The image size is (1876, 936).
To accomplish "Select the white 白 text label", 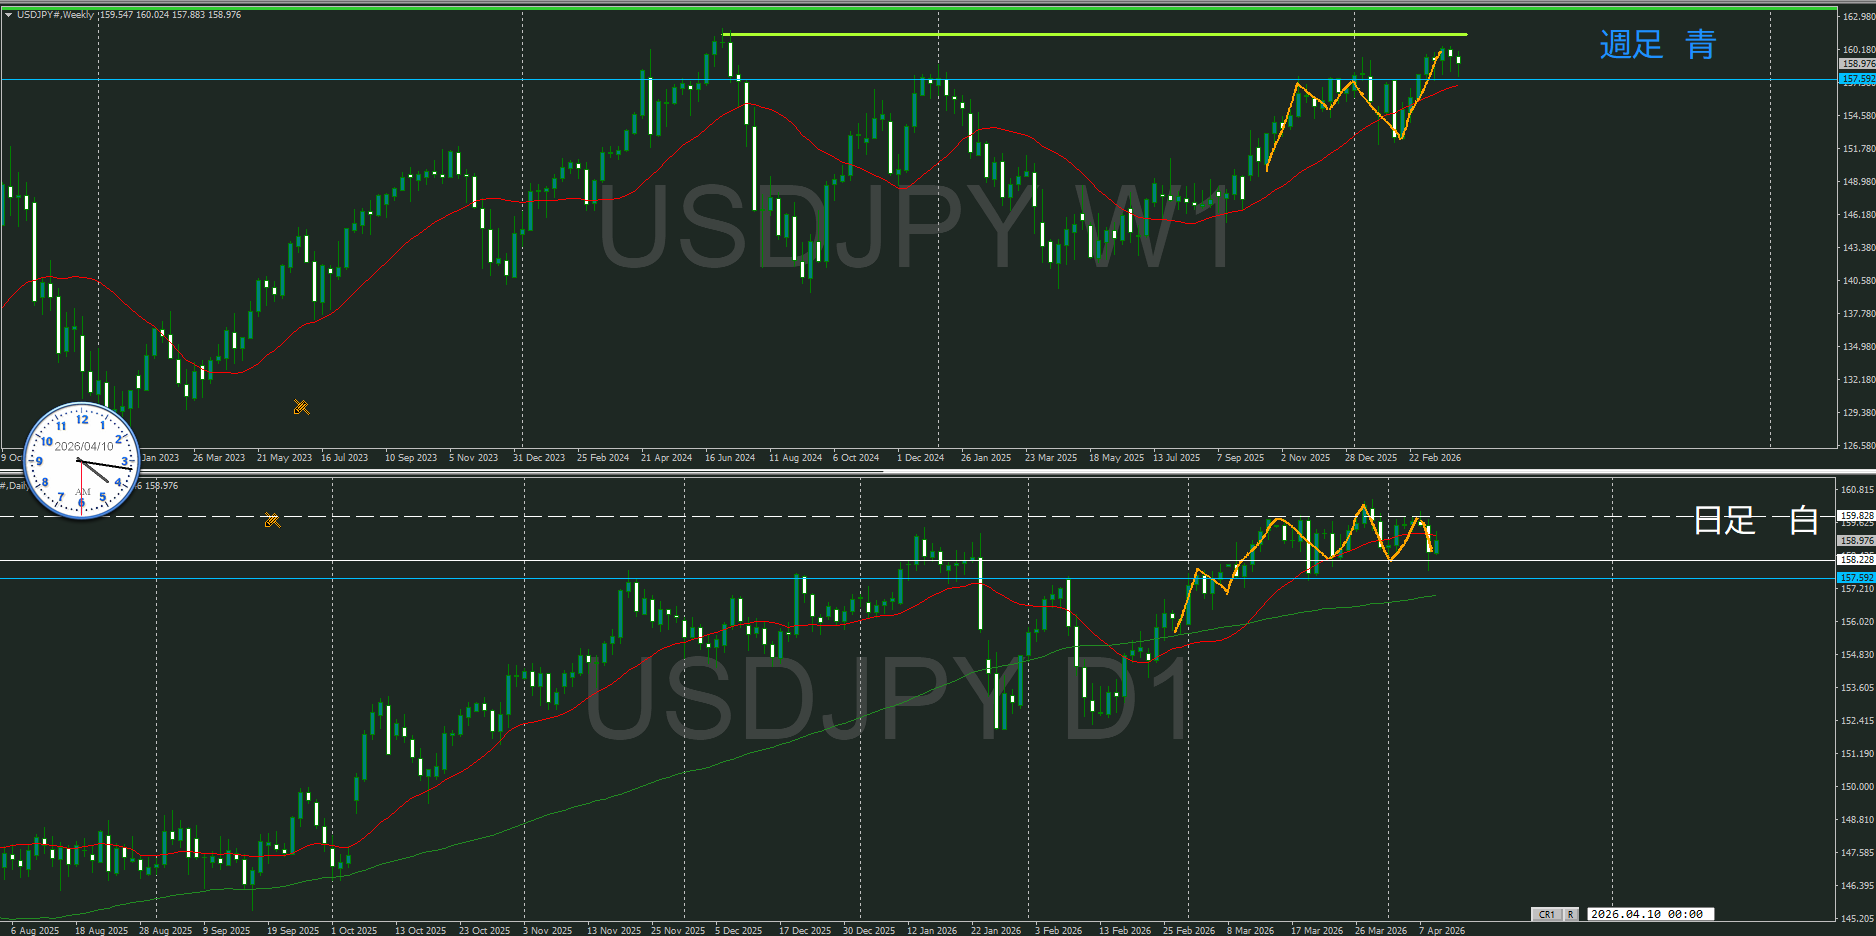I will tap(1803, 521).
